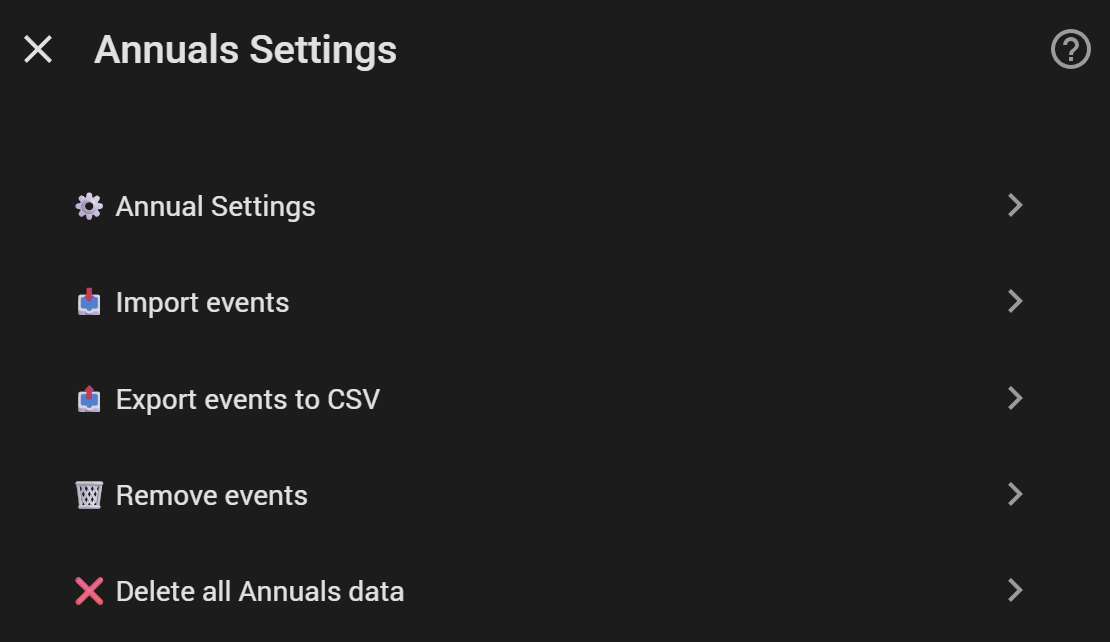Click the import tray icon with down arrow

[89, 302]
